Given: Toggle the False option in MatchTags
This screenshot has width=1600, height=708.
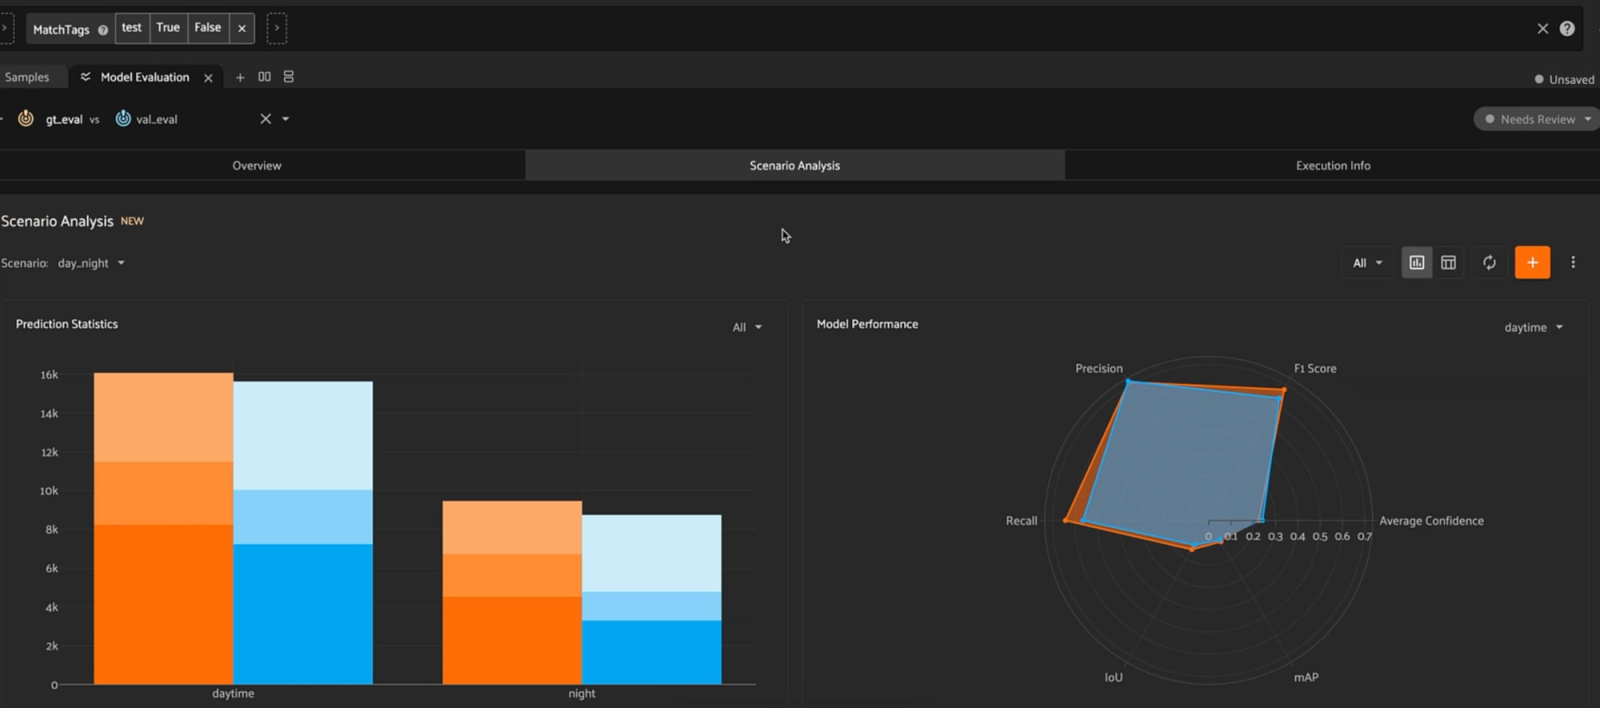Looking at the screenshot, I should pyautogui.click(x=208, y=28).
